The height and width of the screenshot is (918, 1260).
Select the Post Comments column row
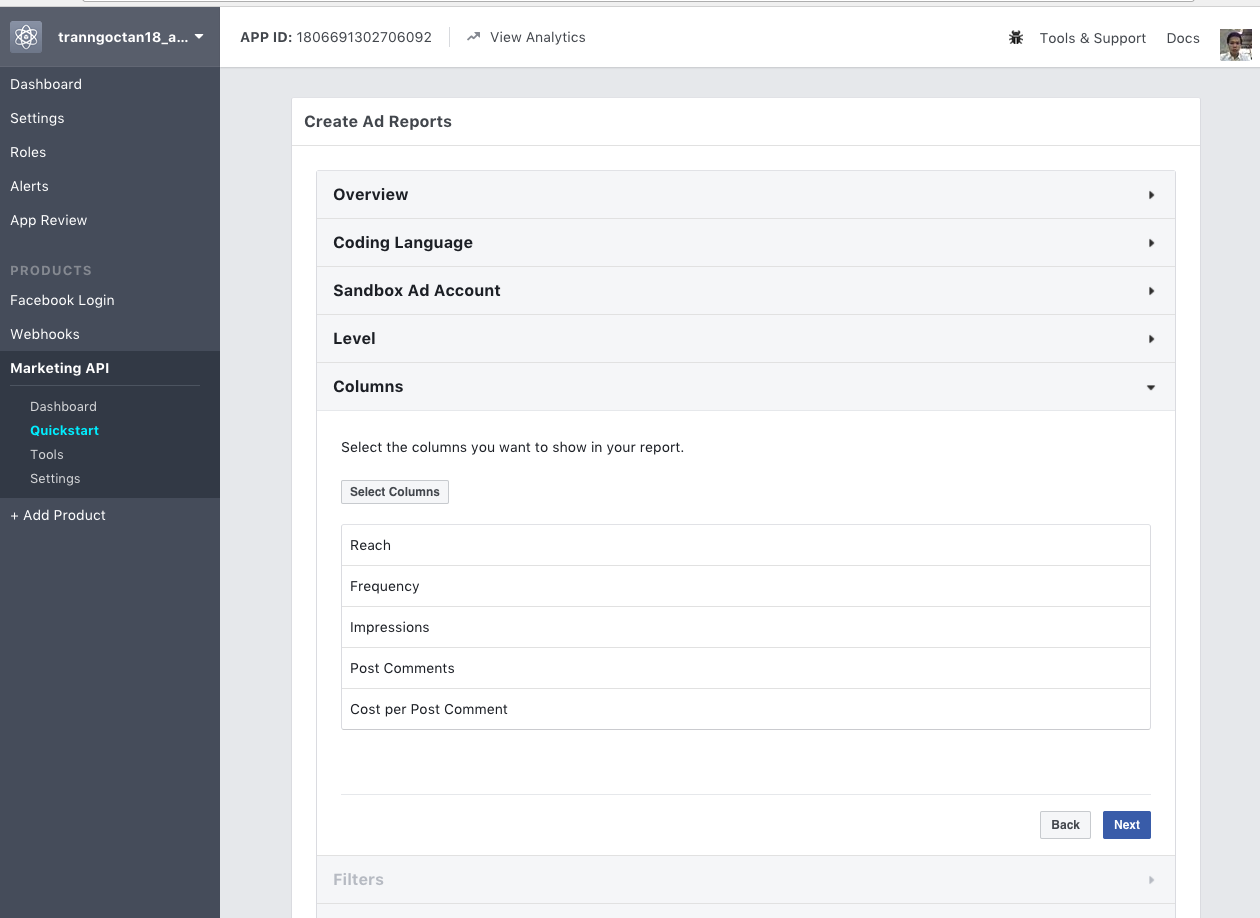tap(746, 668)
